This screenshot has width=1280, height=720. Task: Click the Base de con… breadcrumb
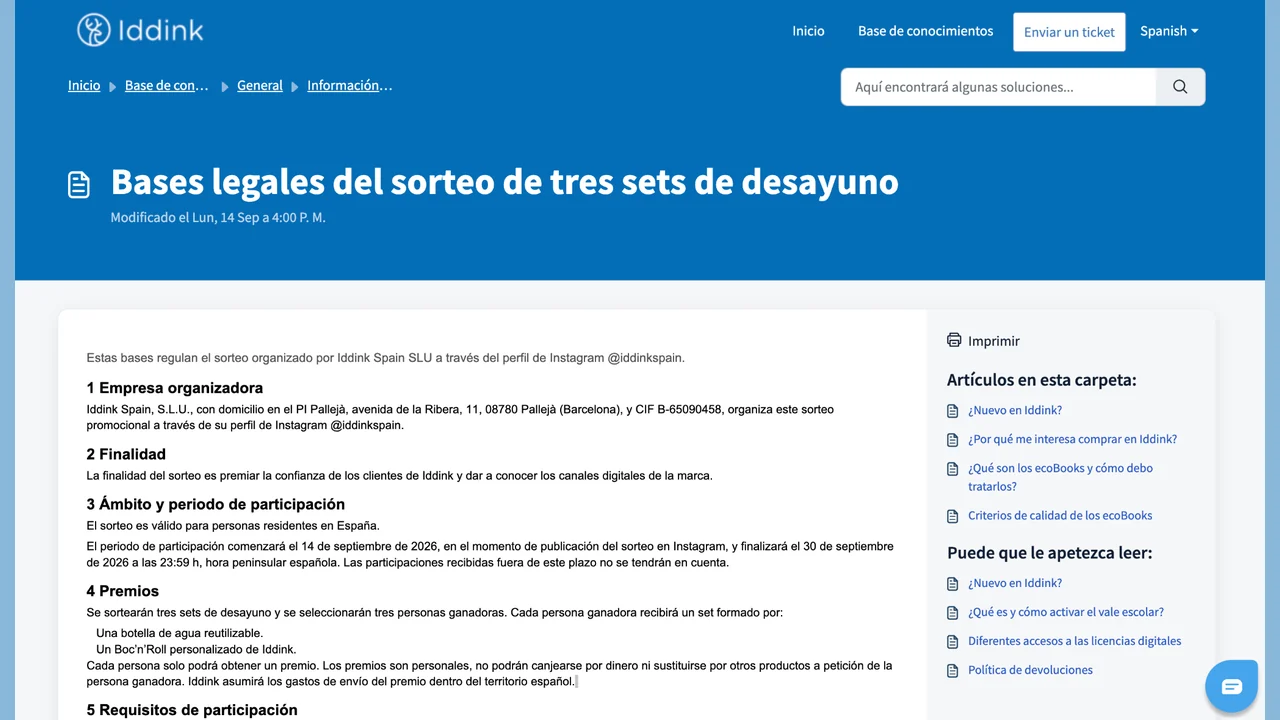[x=167, y=86]
